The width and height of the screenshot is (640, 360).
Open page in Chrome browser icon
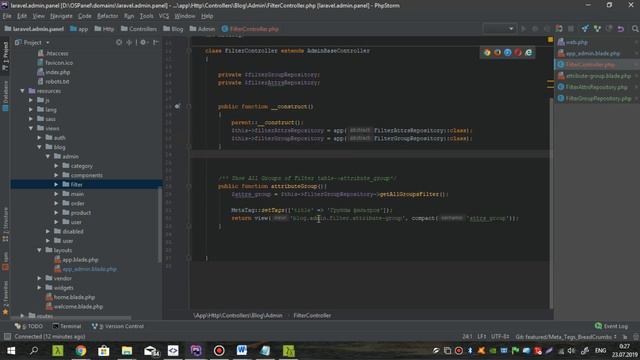[x=487, y=52]
